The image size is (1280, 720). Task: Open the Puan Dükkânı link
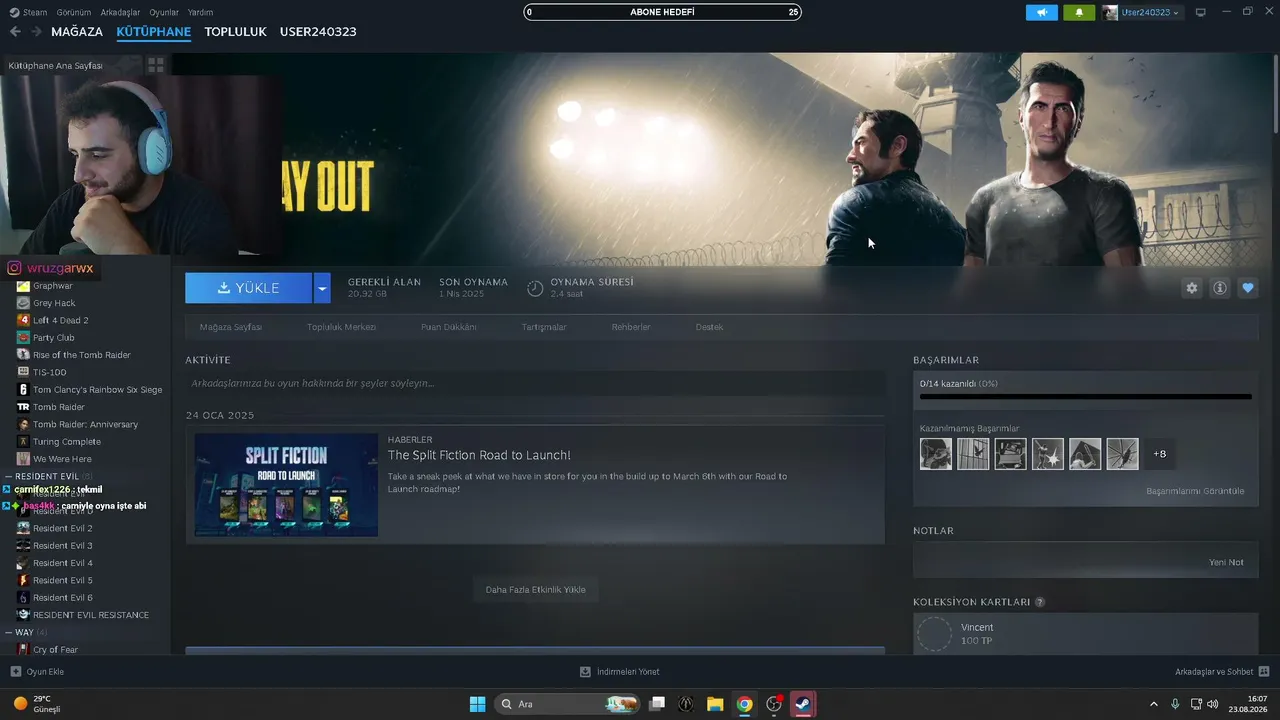point(449,327)
